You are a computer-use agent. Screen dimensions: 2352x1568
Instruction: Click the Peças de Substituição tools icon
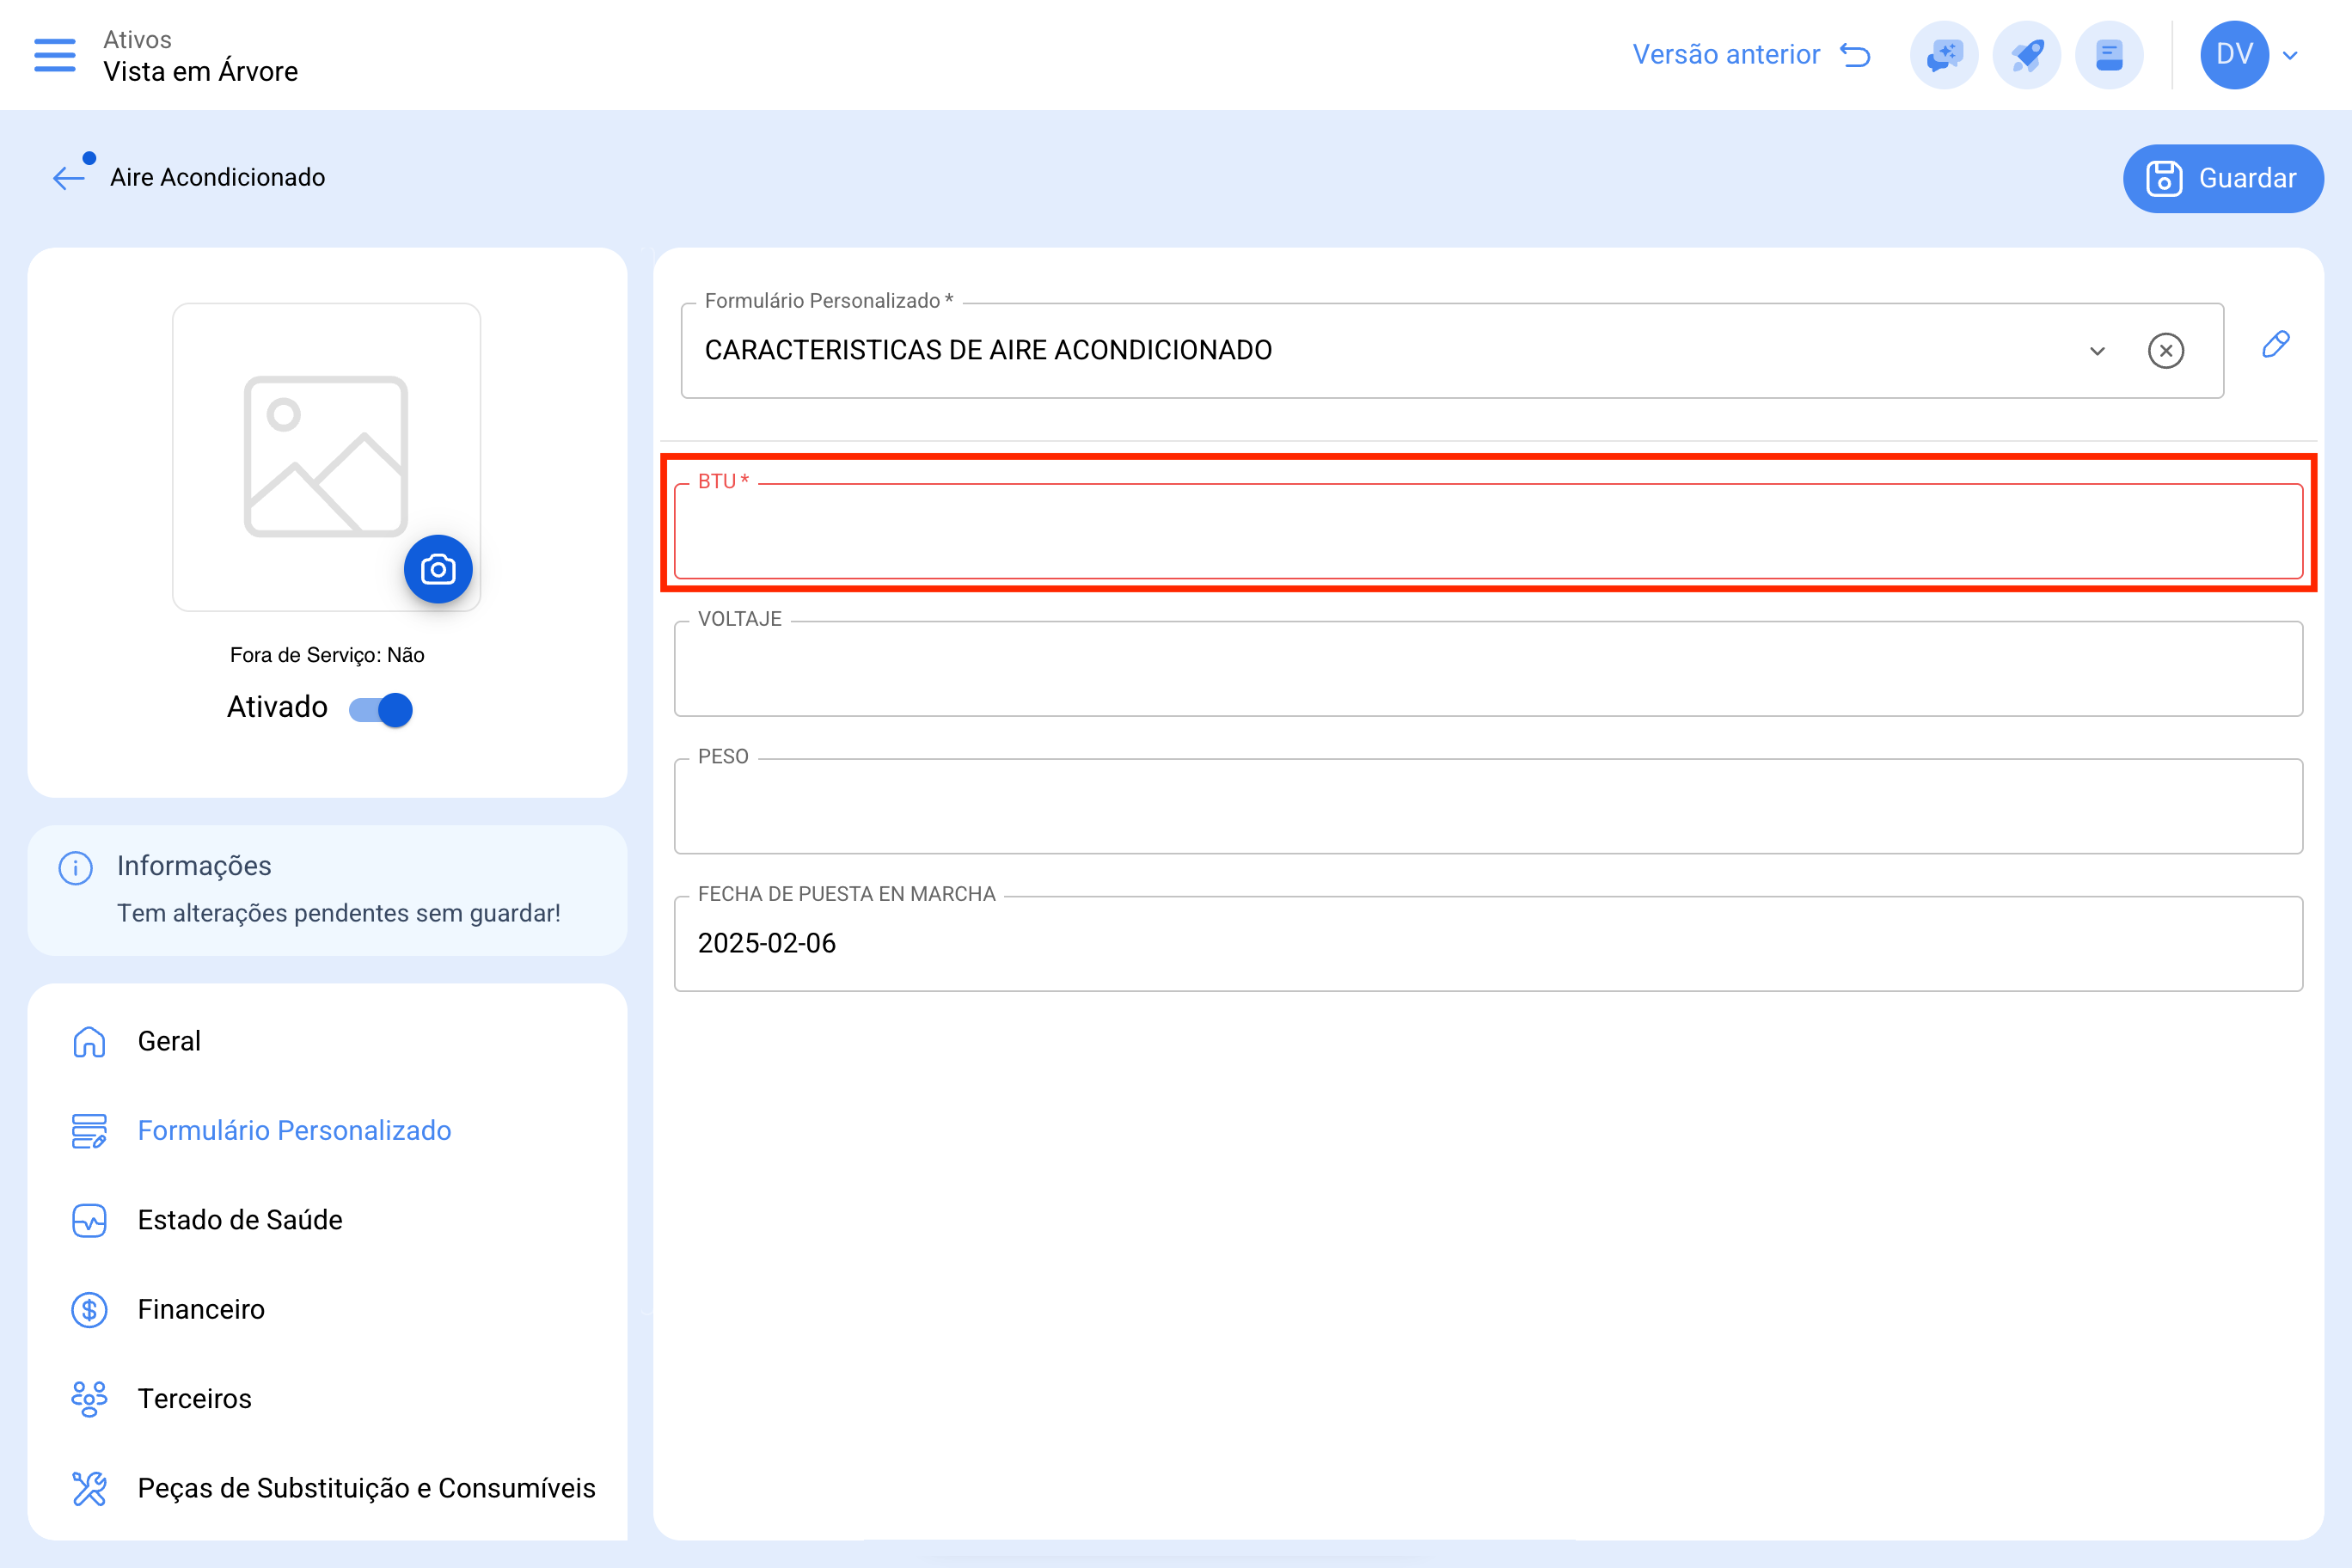(89, 1488)
